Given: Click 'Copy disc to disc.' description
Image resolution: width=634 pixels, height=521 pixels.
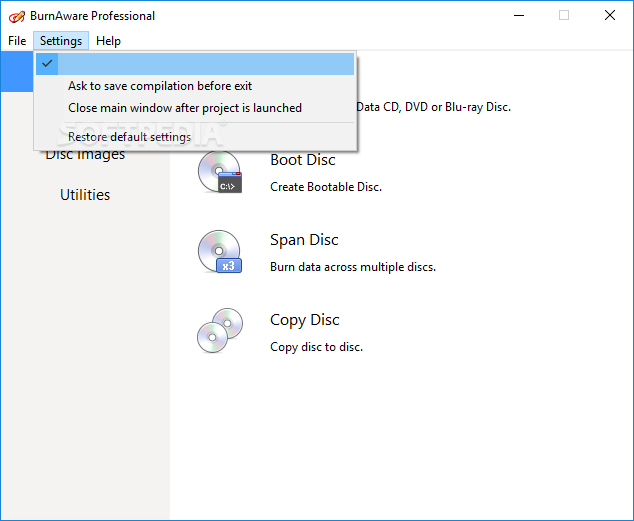Looking at the screenshot, I should pos(317,347).
